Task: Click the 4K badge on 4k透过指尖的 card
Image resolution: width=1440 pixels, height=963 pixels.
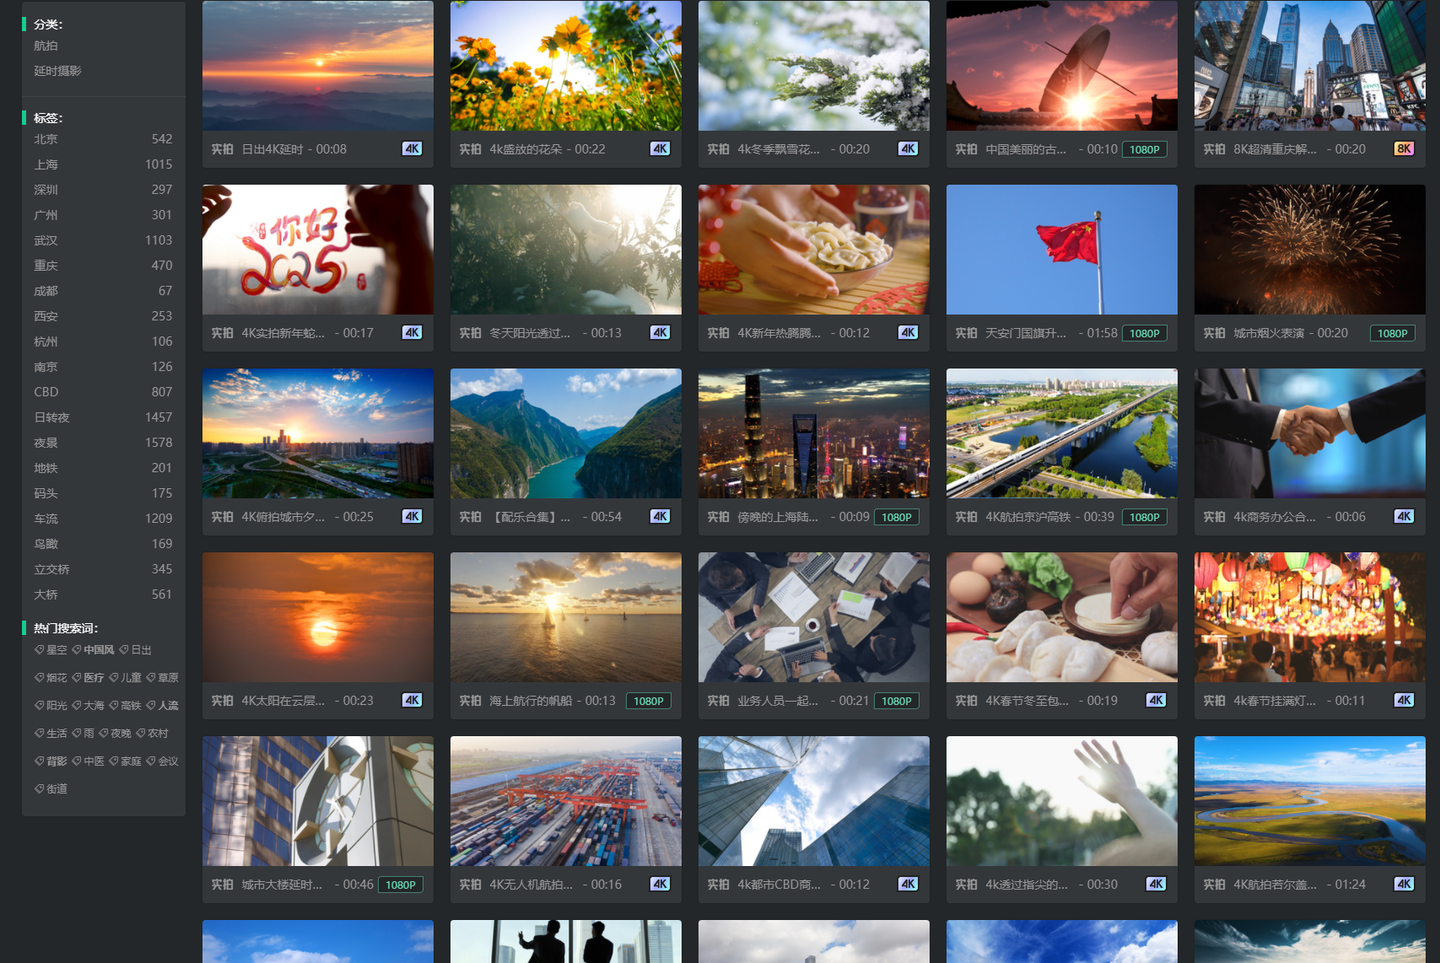Action: pyautogui.click(x=1156, y=885)
